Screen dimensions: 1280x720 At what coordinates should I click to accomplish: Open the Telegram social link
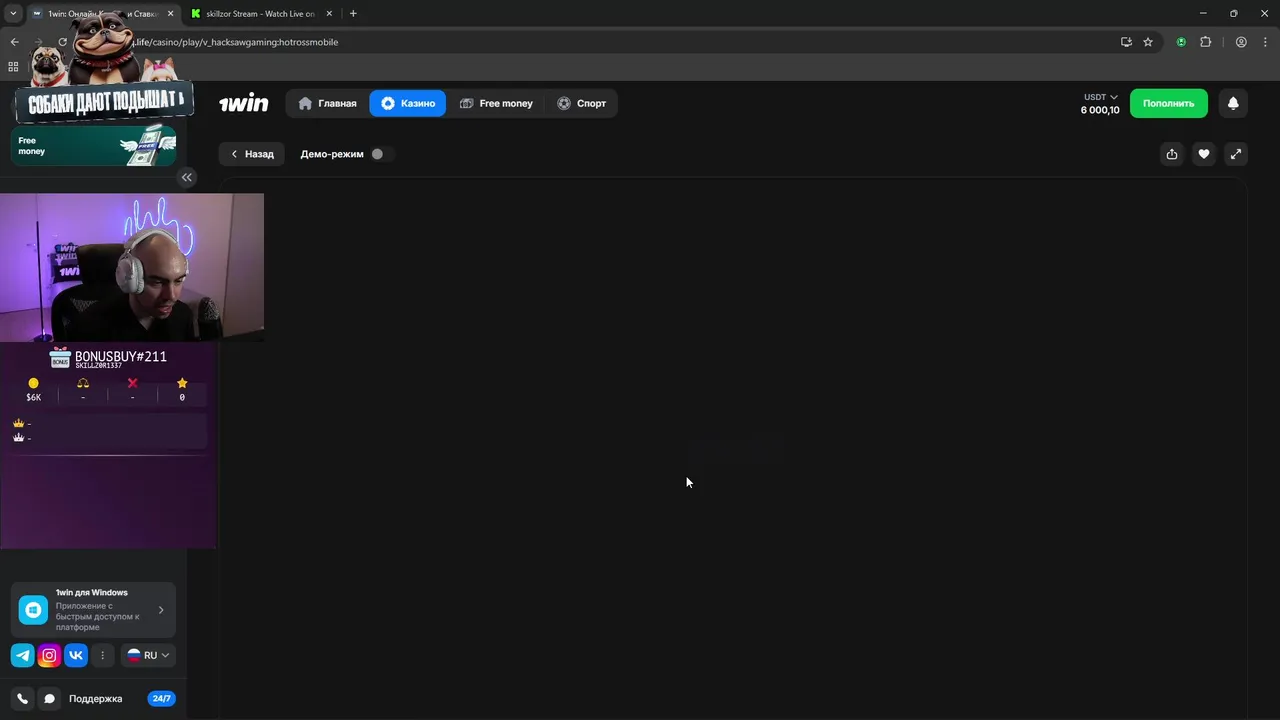(x=22, y=656)
